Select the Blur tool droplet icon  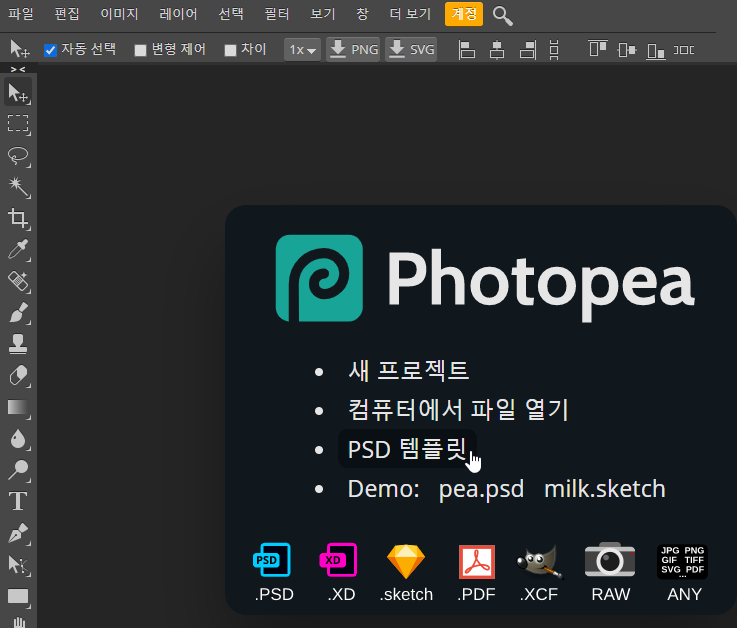[x=18, y=439]
